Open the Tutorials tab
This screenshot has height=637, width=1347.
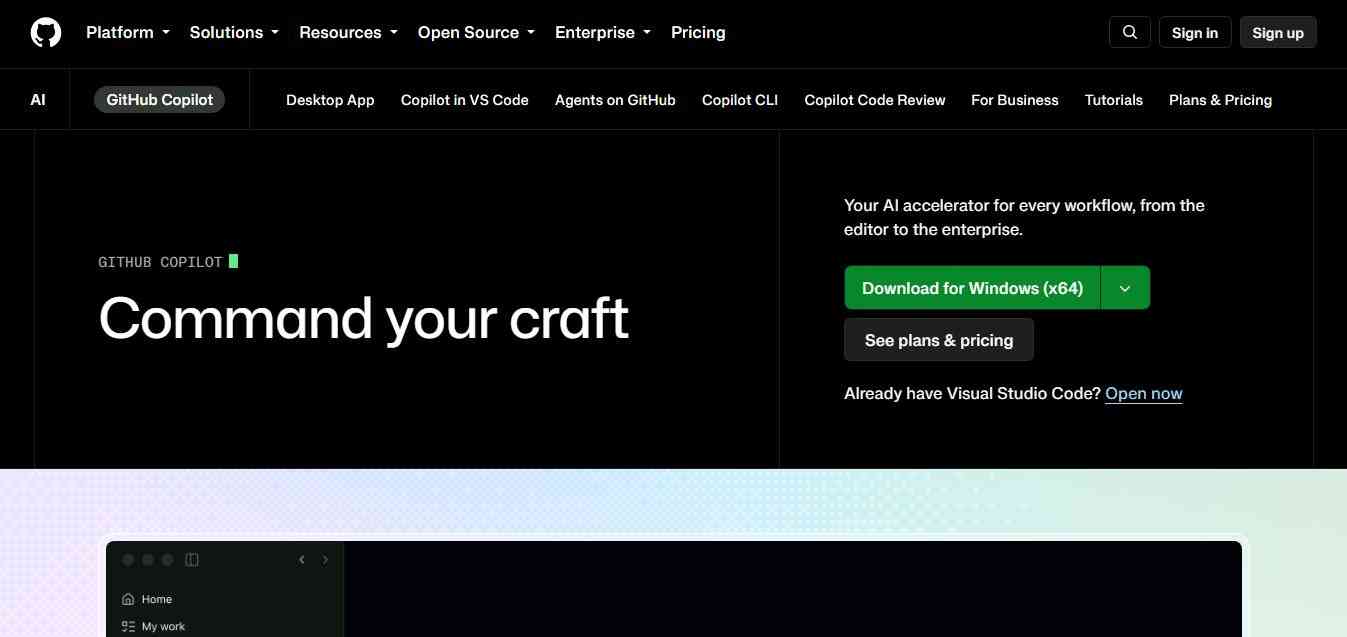click(x=1114, y=100)
